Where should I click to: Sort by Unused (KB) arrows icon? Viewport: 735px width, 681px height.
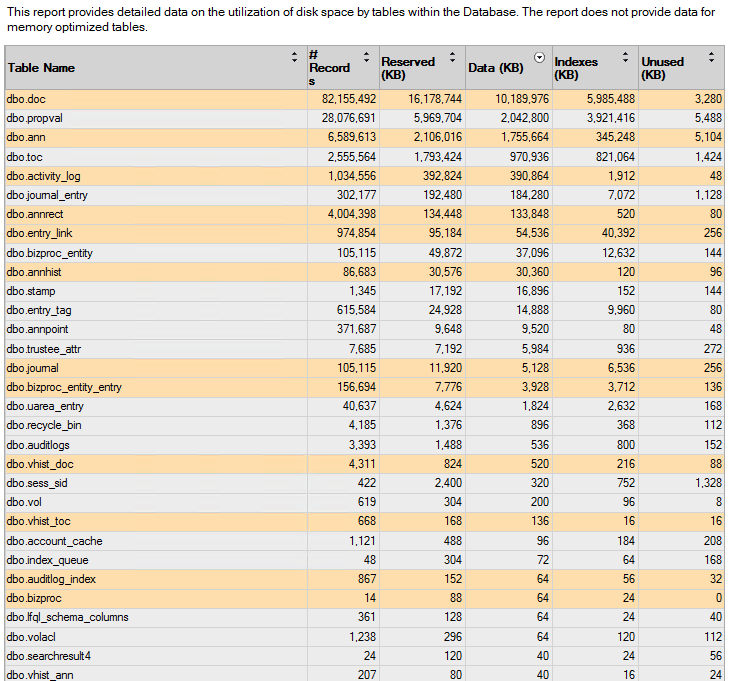[712, 57]
